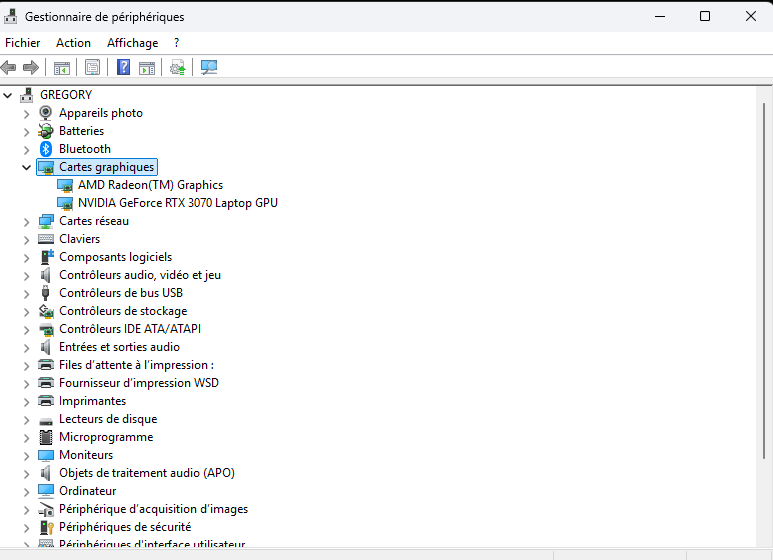Image resolution: width=773 pixels, height=560 pixels.
Task: Click the Composants logiciels icon
Action: tap(46, 257)
